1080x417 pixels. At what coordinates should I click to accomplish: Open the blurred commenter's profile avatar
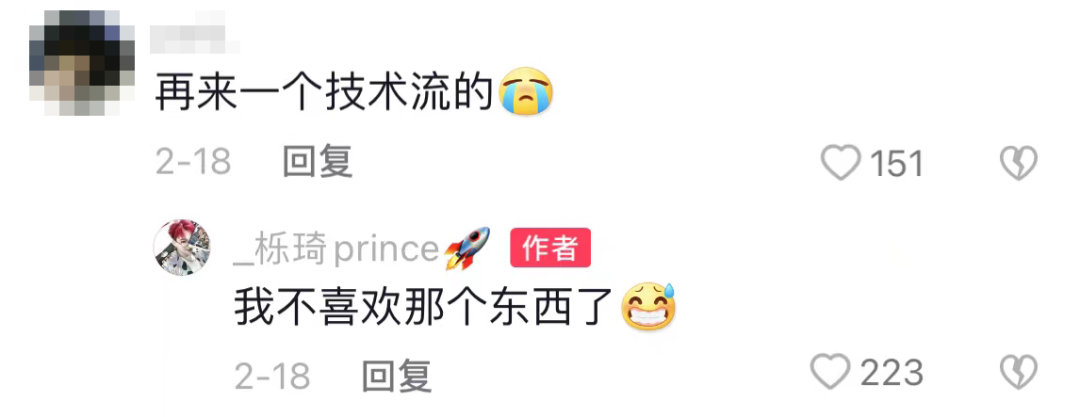click(x=82, y=63)
